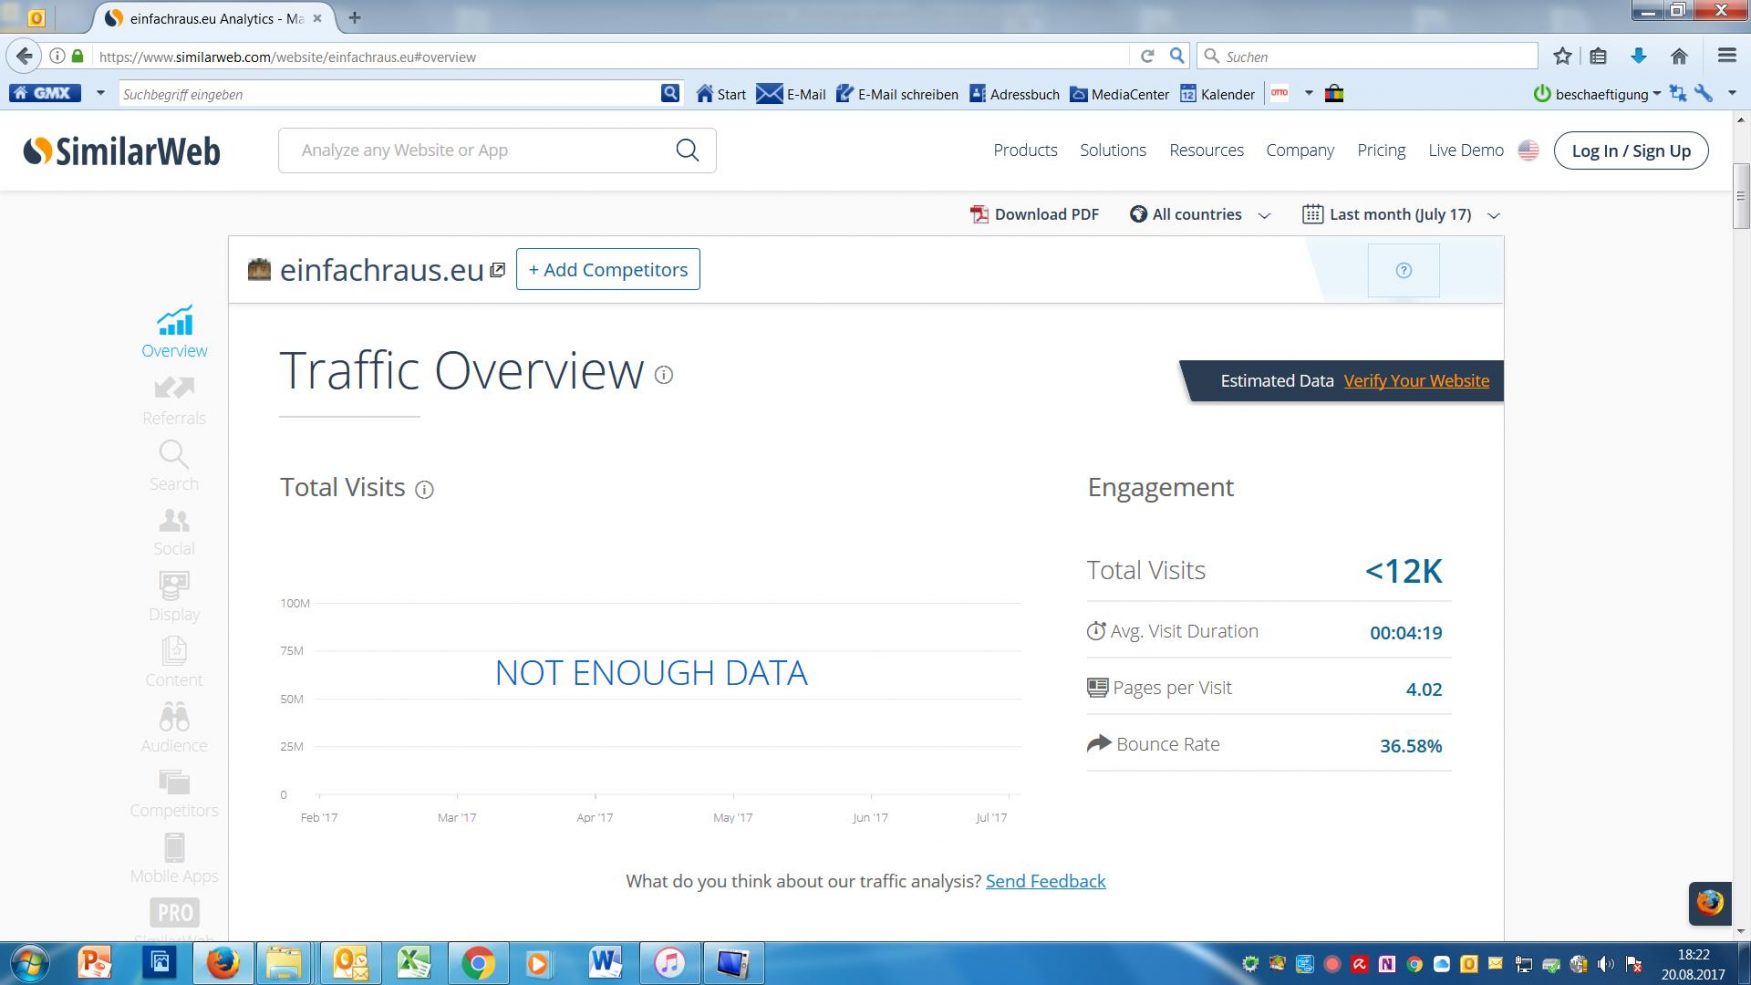Open Products menu
The image size is (1751, 985).
click(1025, 150)
